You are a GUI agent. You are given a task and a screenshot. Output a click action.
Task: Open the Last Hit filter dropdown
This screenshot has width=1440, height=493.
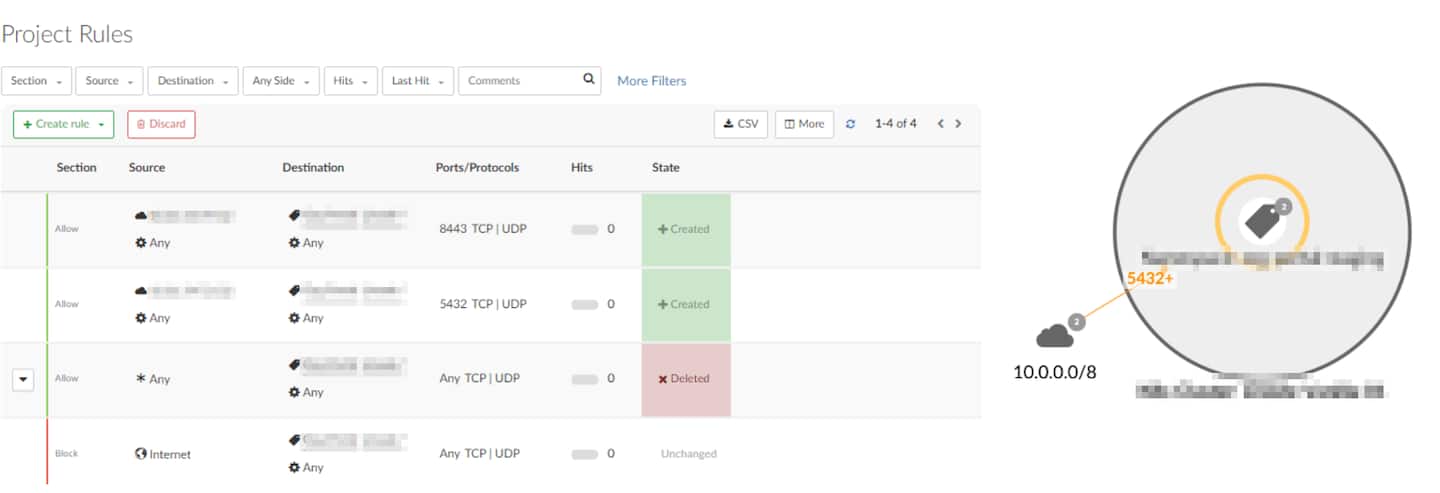tap(418, 81)
